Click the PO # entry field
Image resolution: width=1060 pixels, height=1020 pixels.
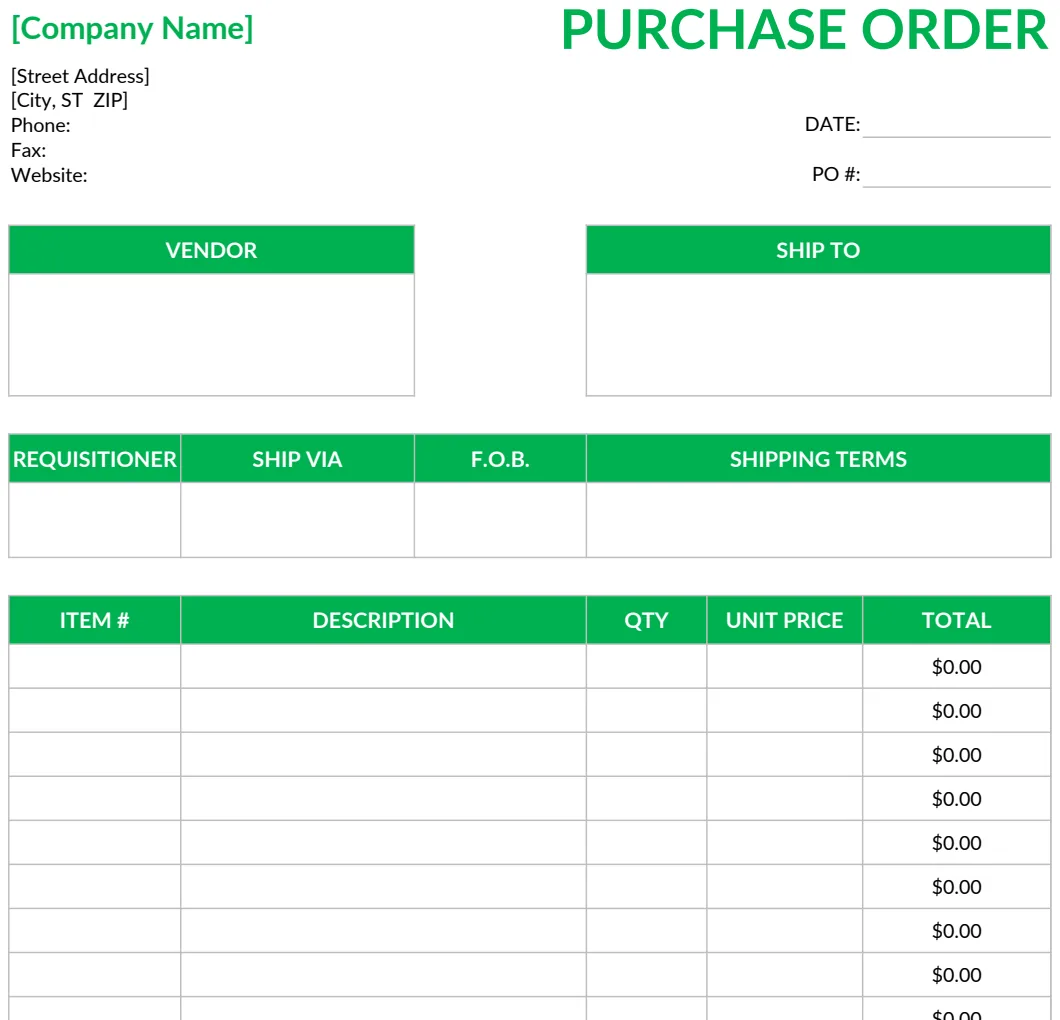(957, 174)
